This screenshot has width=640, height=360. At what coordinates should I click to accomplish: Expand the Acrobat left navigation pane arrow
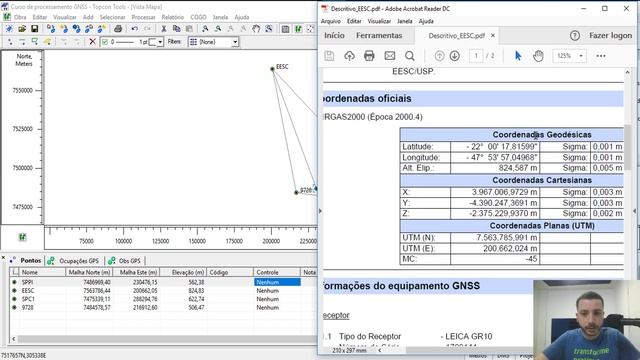point(320,211)
